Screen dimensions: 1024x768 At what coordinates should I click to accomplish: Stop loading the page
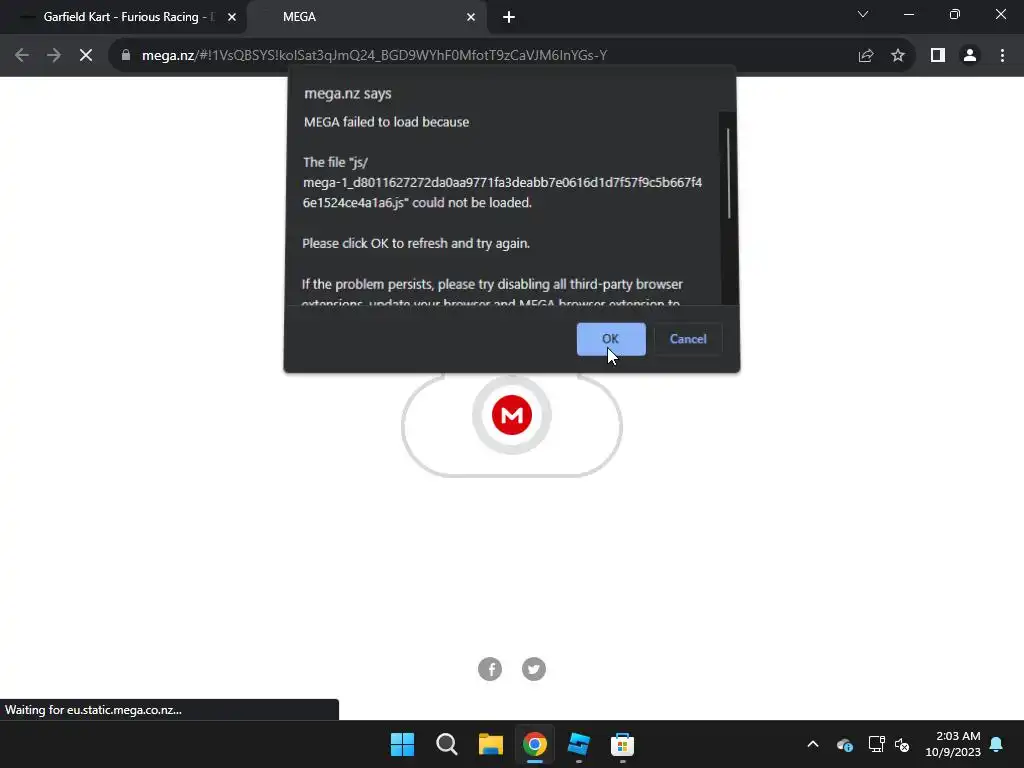86,56
